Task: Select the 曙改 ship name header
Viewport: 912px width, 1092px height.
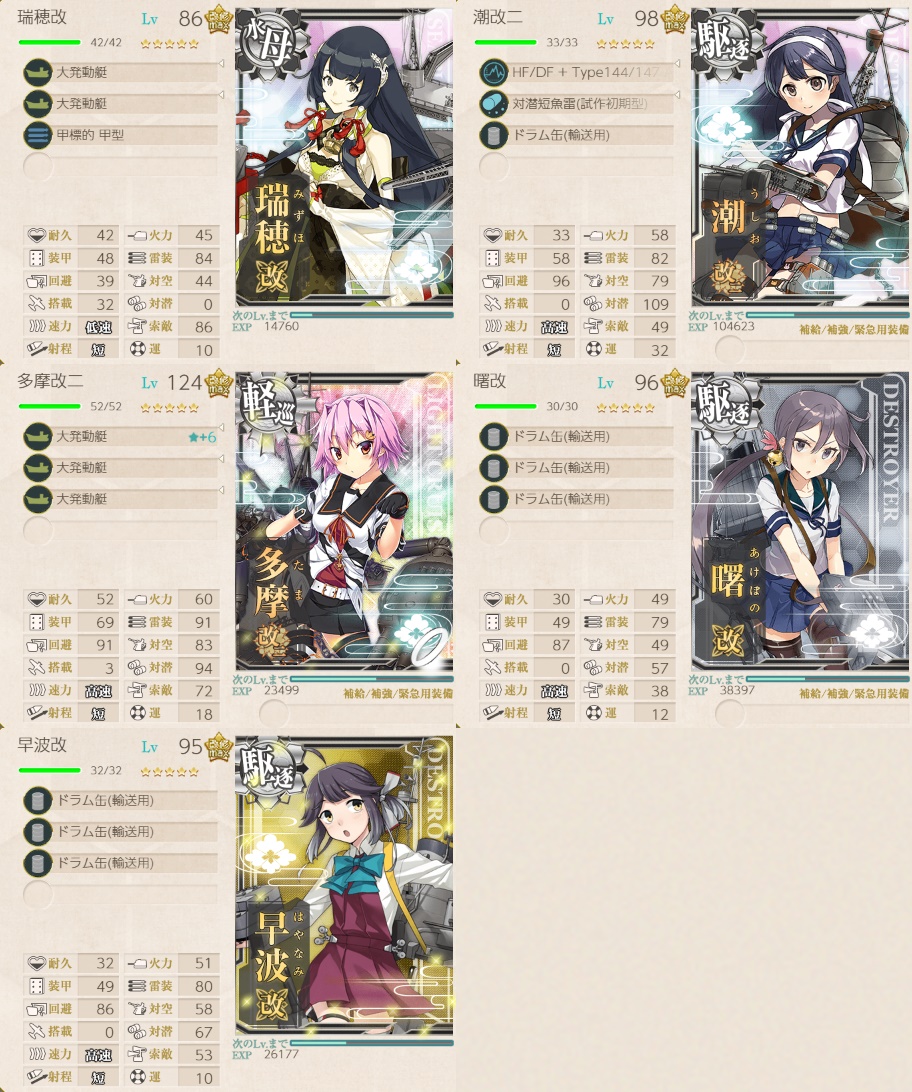Action: coord(489,381)
